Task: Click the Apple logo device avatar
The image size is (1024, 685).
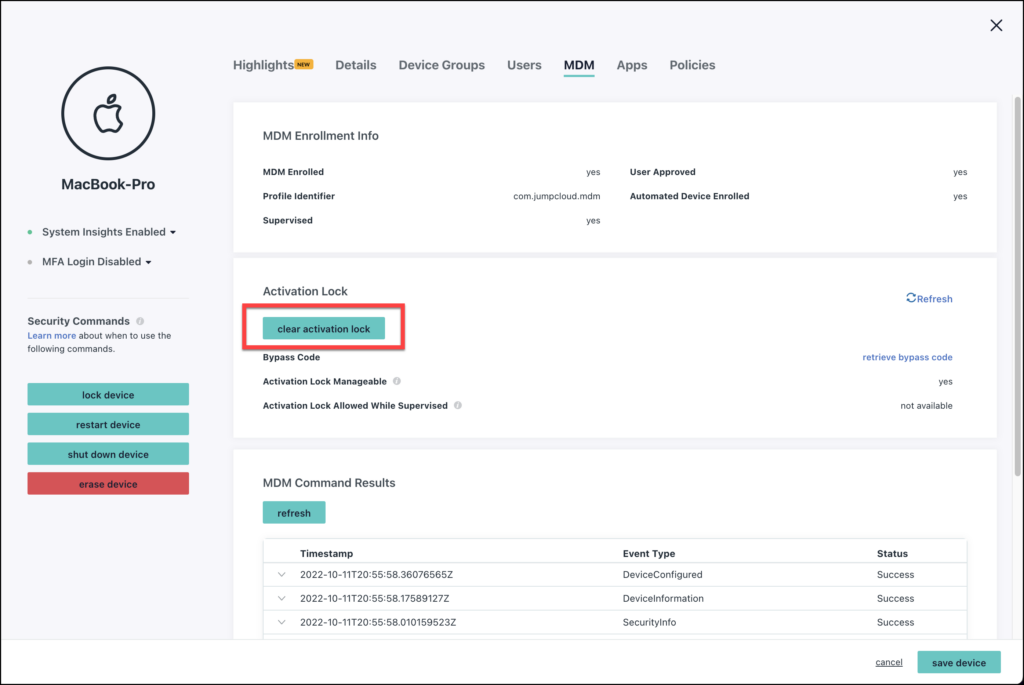Action: pyautogui.click(x=107, y=113)
